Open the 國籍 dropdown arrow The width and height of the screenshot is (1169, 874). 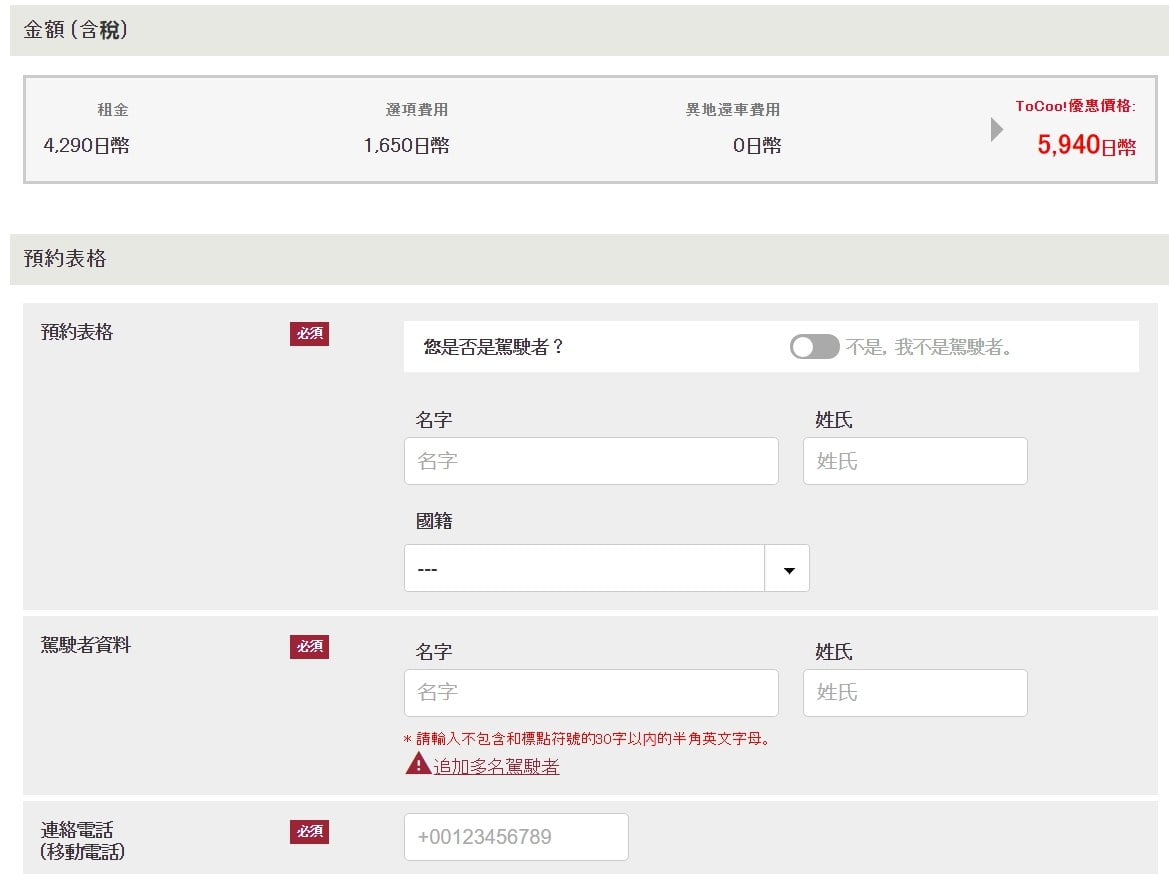pos(788,569)
